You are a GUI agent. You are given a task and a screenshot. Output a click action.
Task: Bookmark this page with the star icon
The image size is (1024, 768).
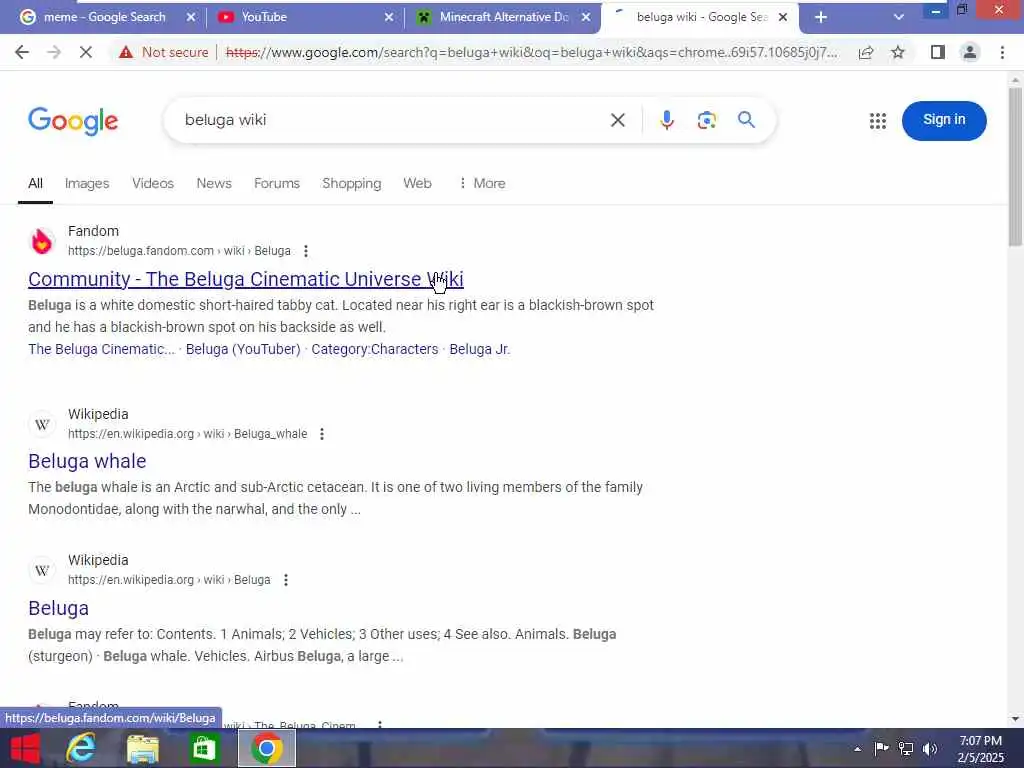(898, 52)
